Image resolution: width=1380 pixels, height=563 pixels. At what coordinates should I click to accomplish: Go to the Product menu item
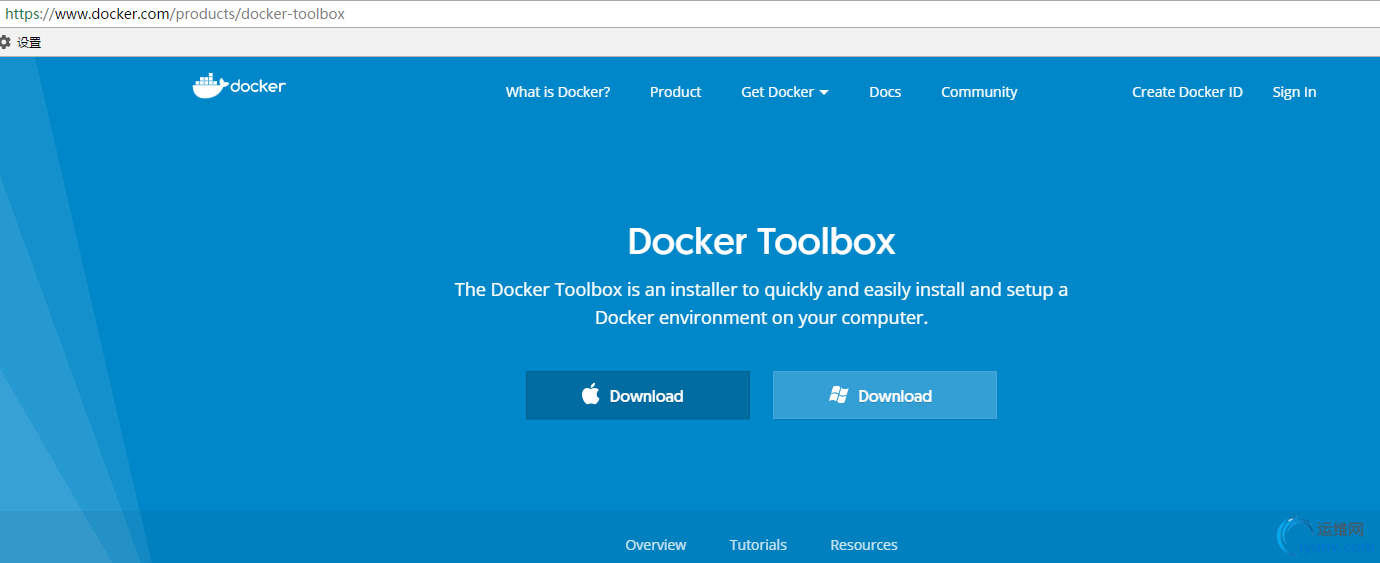click(676, 92)
